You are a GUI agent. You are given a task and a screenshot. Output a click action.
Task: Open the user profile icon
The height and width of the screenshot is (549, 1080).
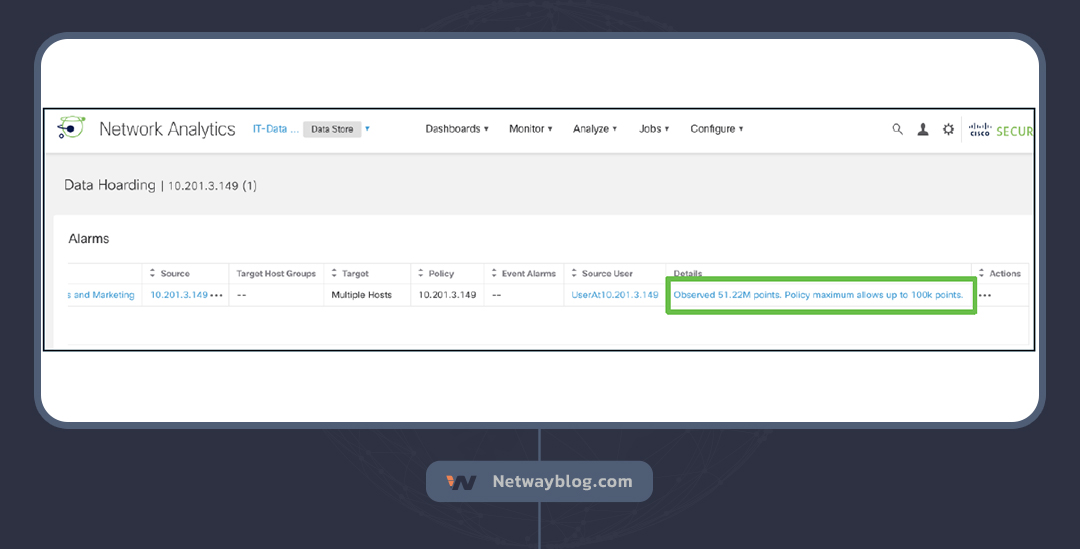(923, 129)
